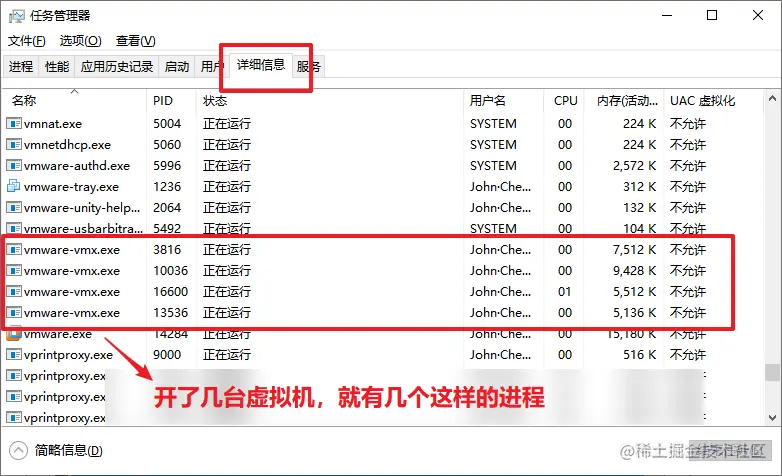
Task: Click PID value 9000
Action: (167, 355)
